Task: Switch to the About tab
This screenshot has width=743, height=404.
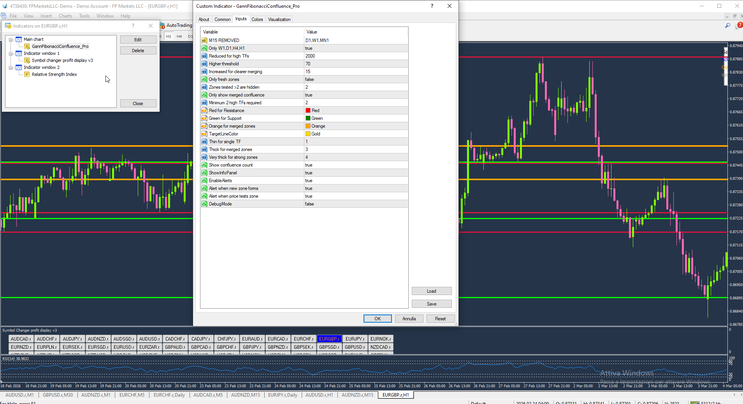Action: coord(204,19)
